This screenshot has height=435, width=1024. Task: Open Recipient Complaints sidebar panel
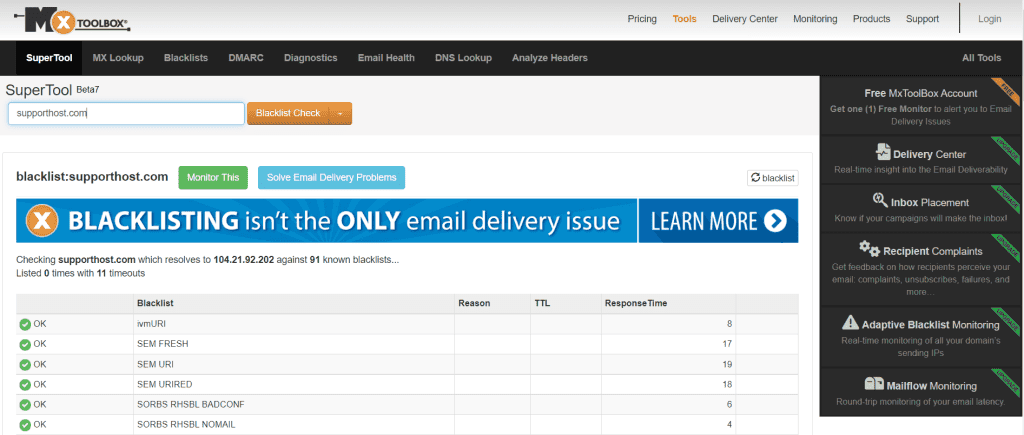point(921,269)
